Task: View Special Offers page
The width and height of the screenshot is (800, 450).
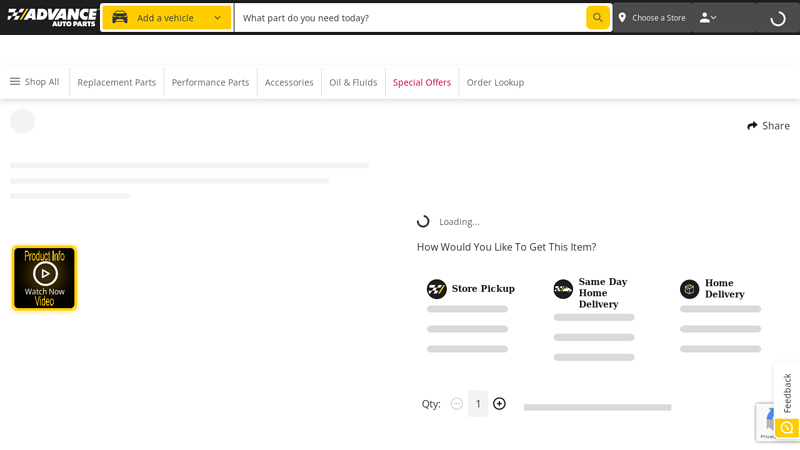Action: click(421, 82)
